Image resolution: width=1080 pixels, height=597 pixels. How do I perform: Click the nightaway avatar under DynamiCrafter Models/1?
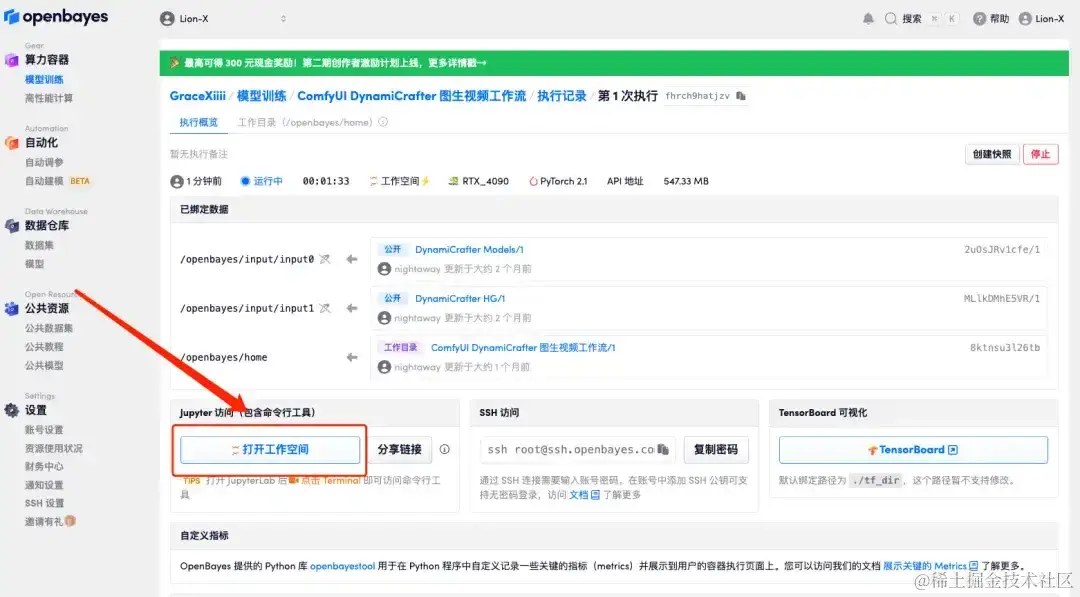coord(384,269)
